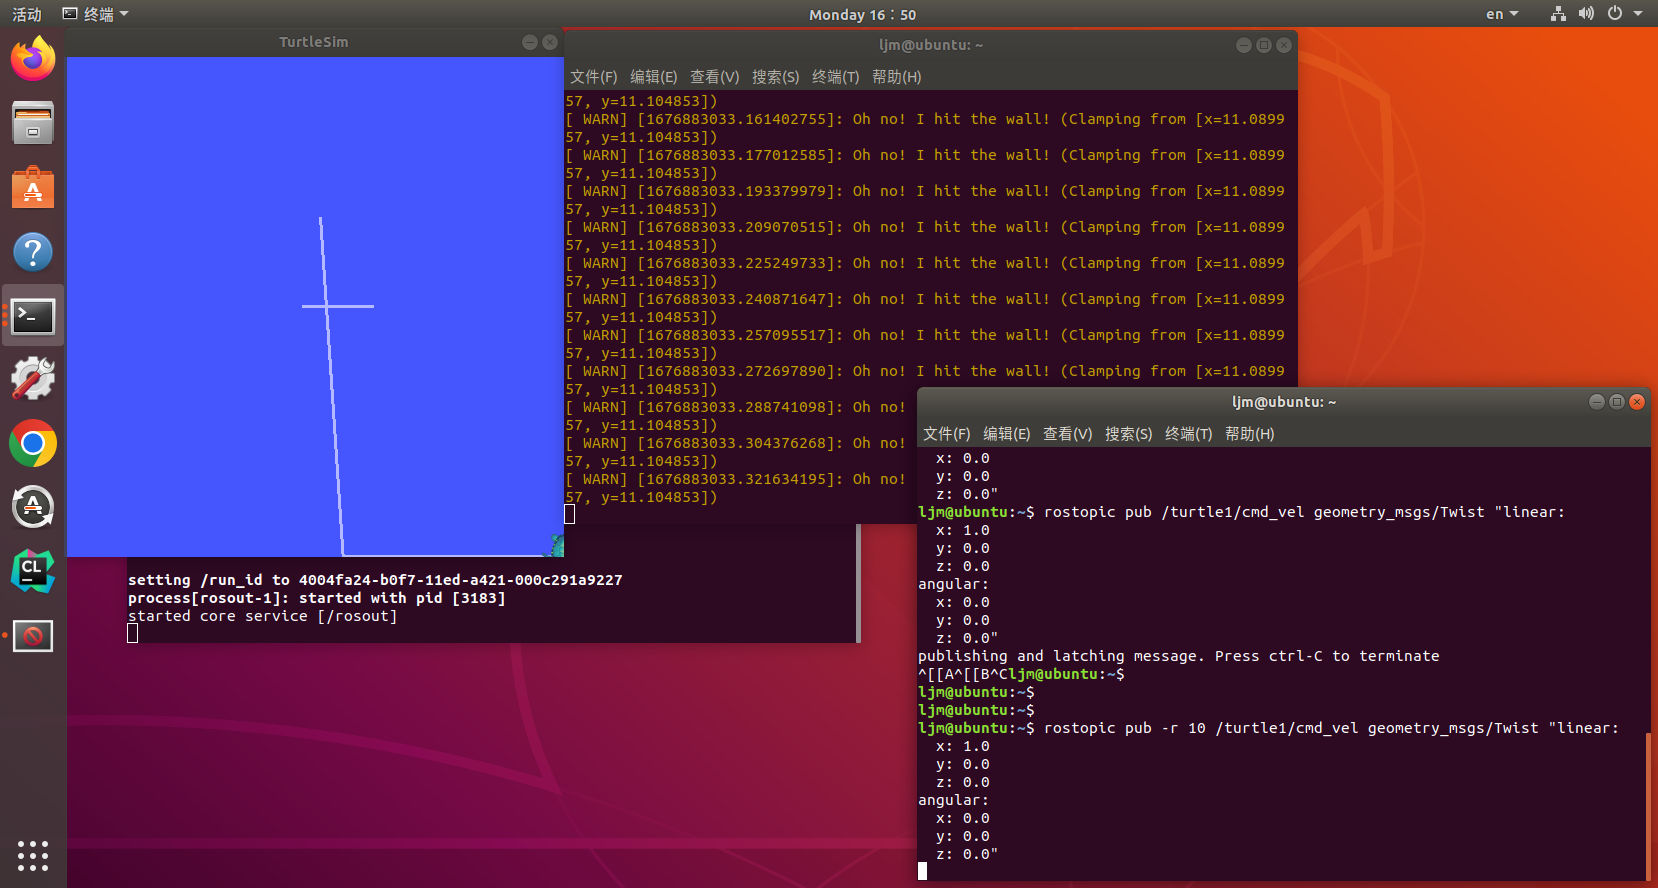The height and width of the screenshot is (888, 1658).
Task: Open 文件(F) menu in front terminal
Action: coord(947,434)
